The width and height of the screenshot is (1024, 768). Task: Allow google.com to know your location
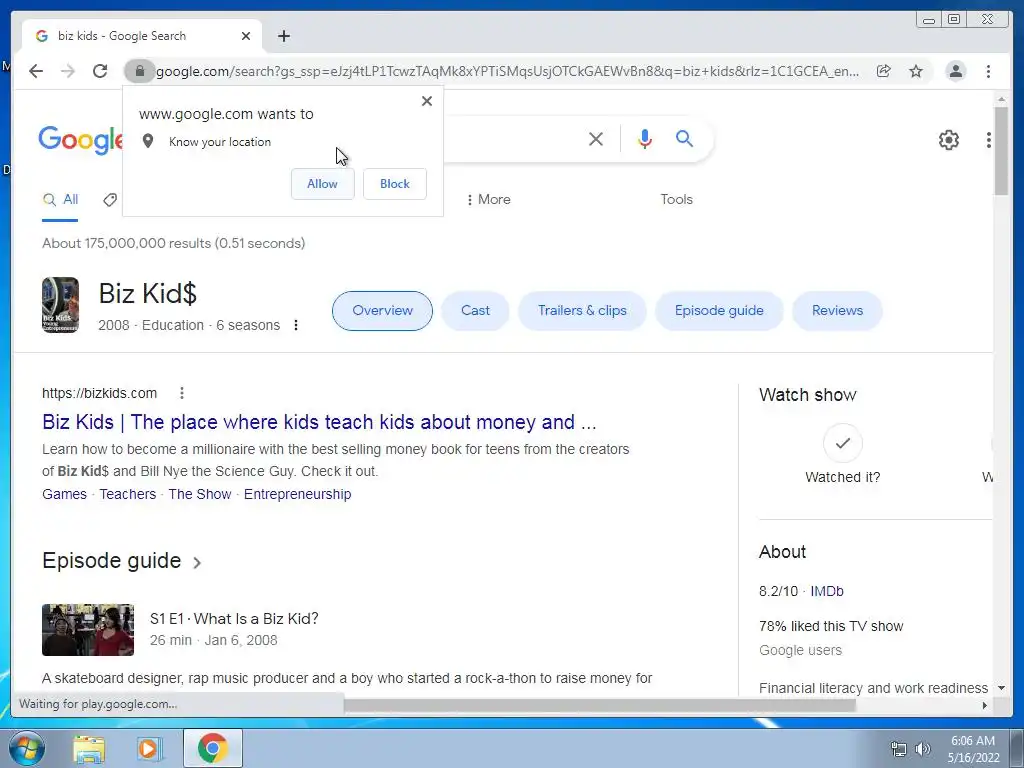(323, 184)
